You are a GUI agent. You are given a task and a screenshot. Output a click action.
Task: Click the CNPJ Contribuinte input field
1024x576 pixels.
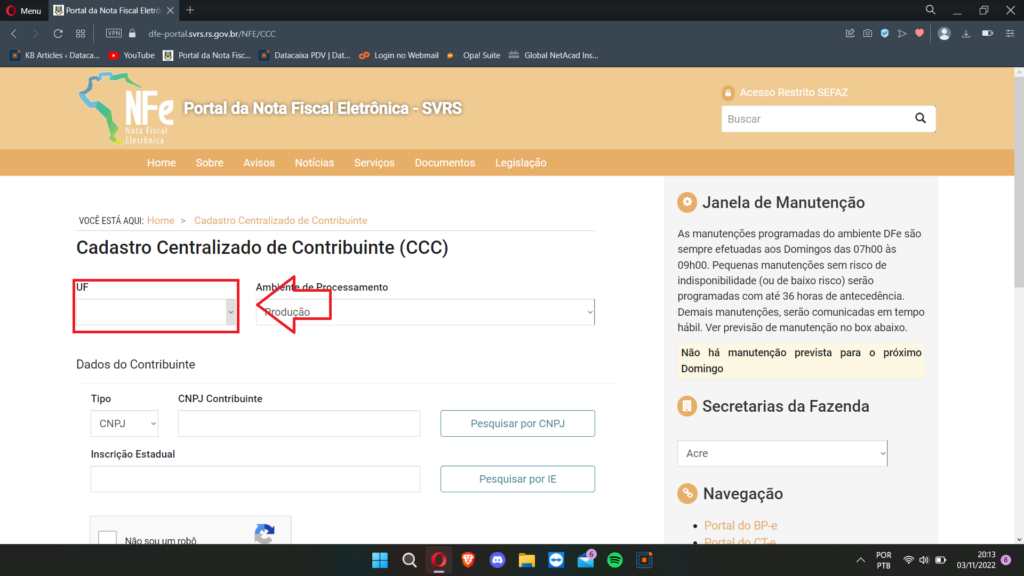coord(298,424)
